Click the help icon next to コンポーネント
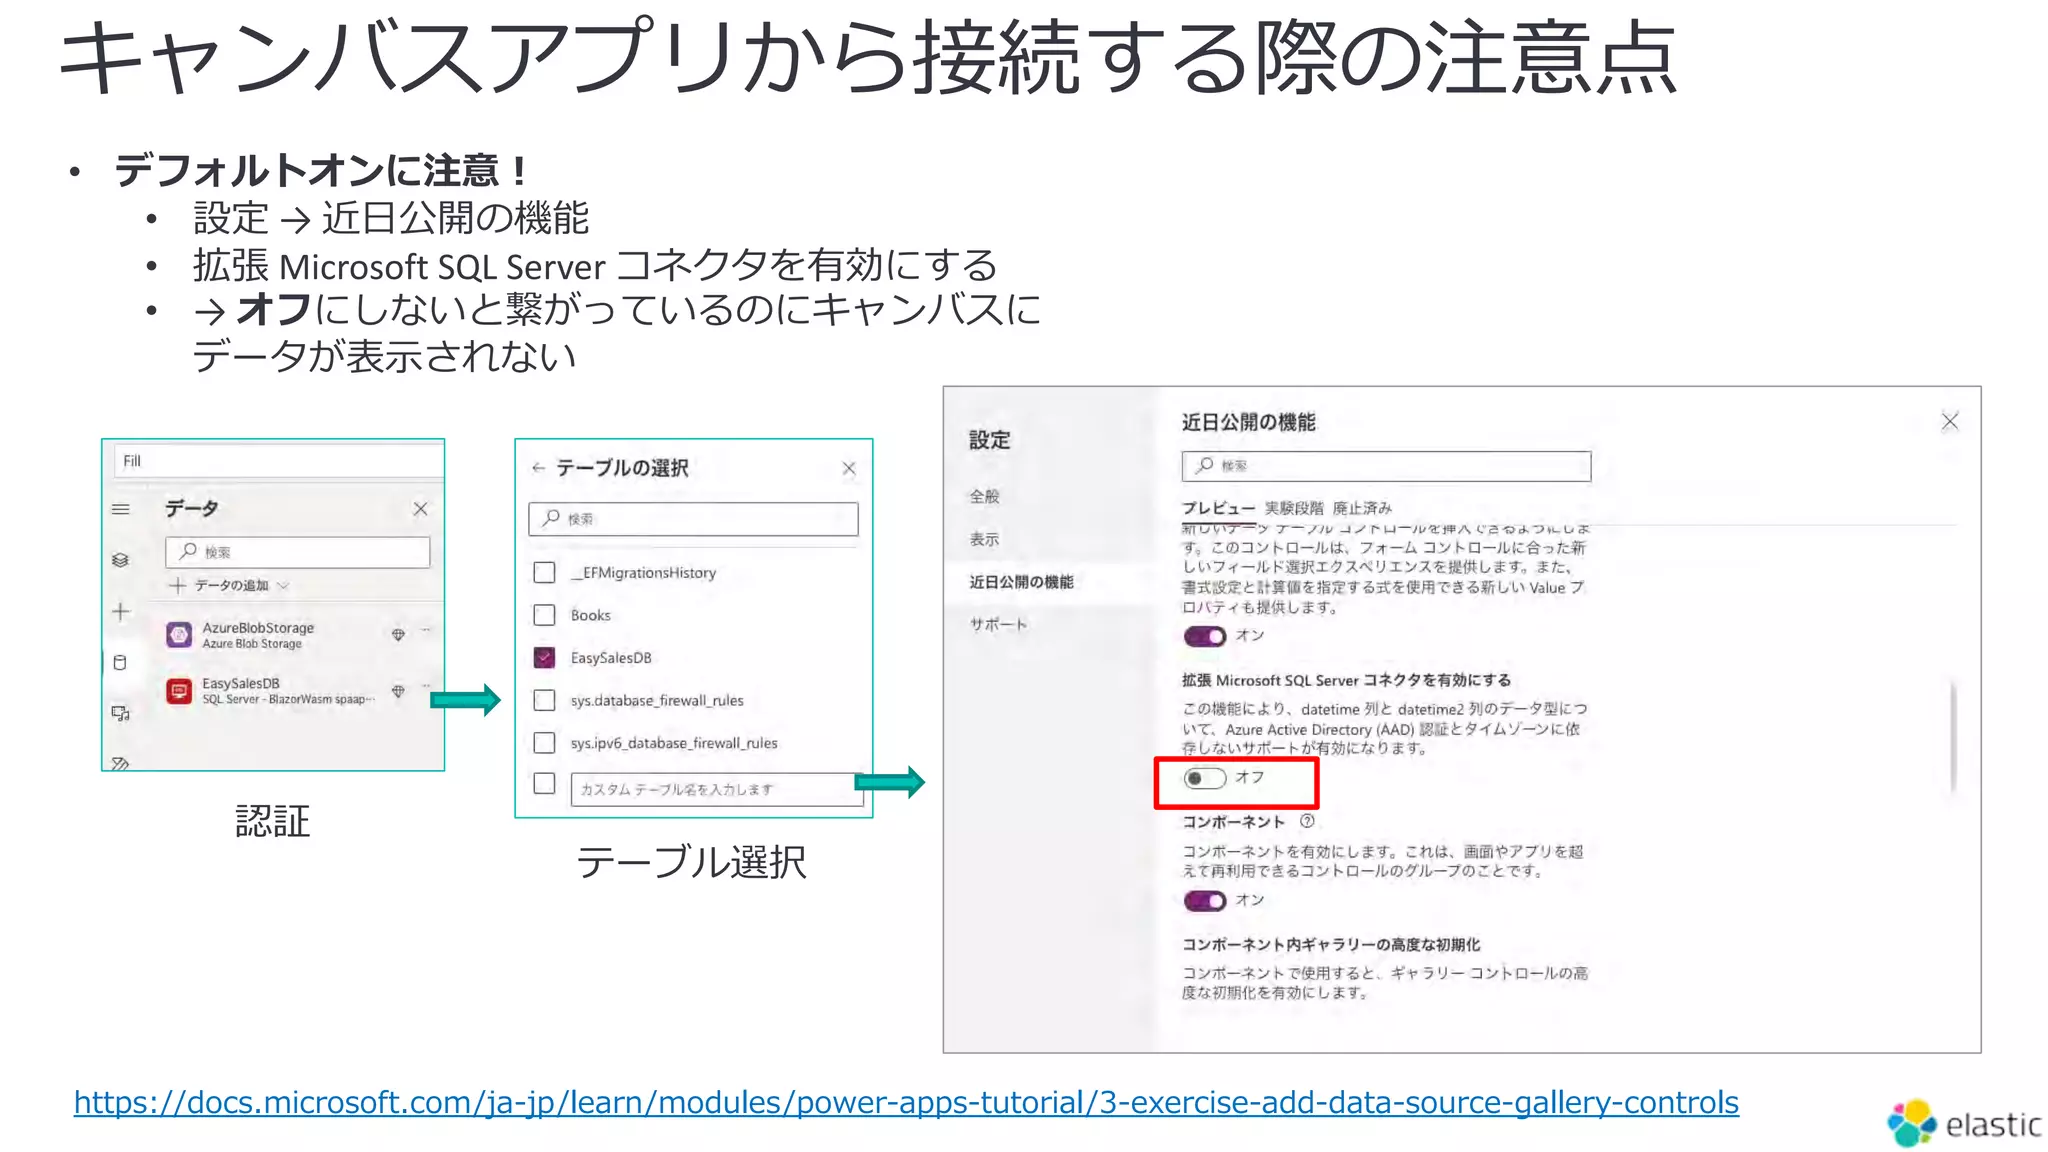This screenshot has width=2048, height=1152. tap(1307, 821)
